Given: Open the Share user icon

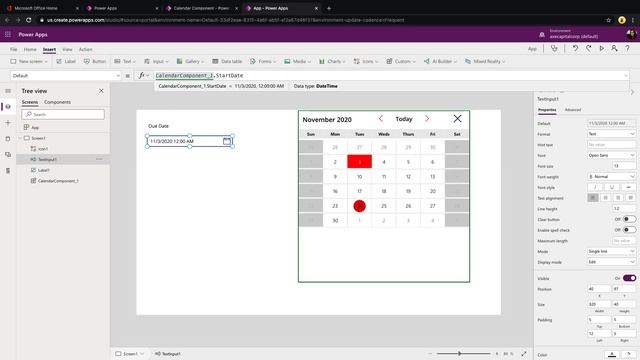Looking at the screenshot, I should pos(614,49).
